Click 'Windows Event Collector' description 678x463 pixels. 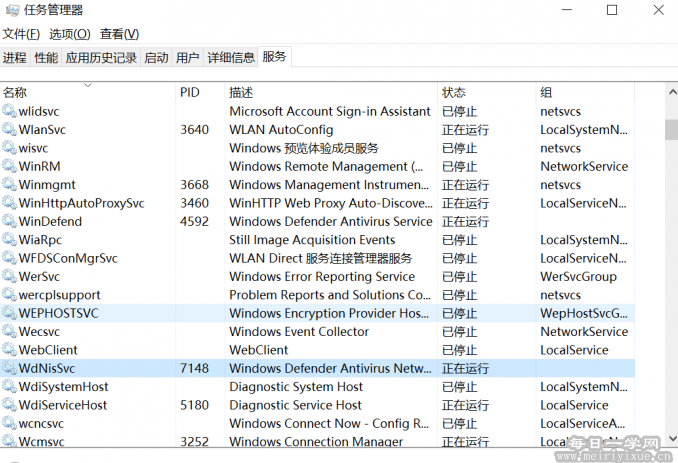(299, 332)
